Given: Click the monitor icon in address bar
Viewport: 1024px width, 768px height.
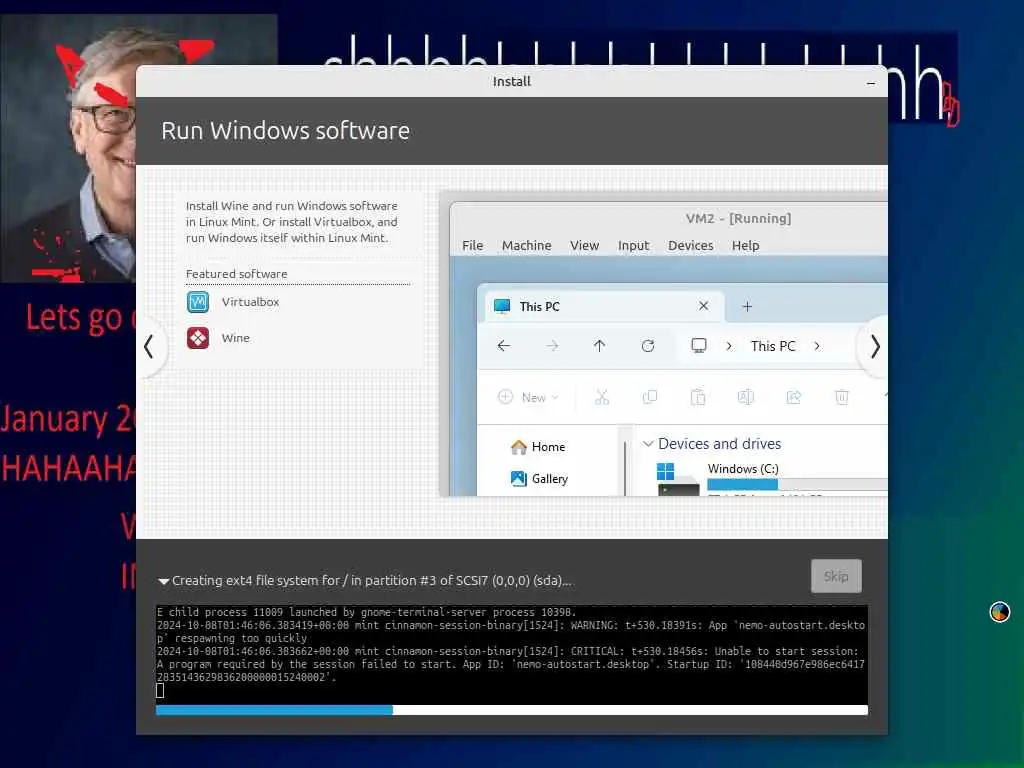Looking at the screenshot, I should click(699, 345).
